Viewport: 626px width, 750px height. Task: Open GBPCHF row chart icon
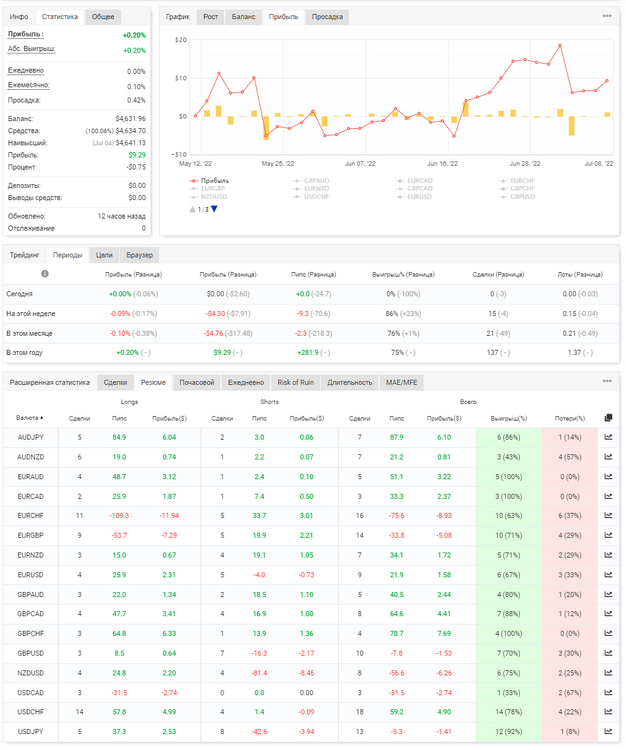pos(608,633)
